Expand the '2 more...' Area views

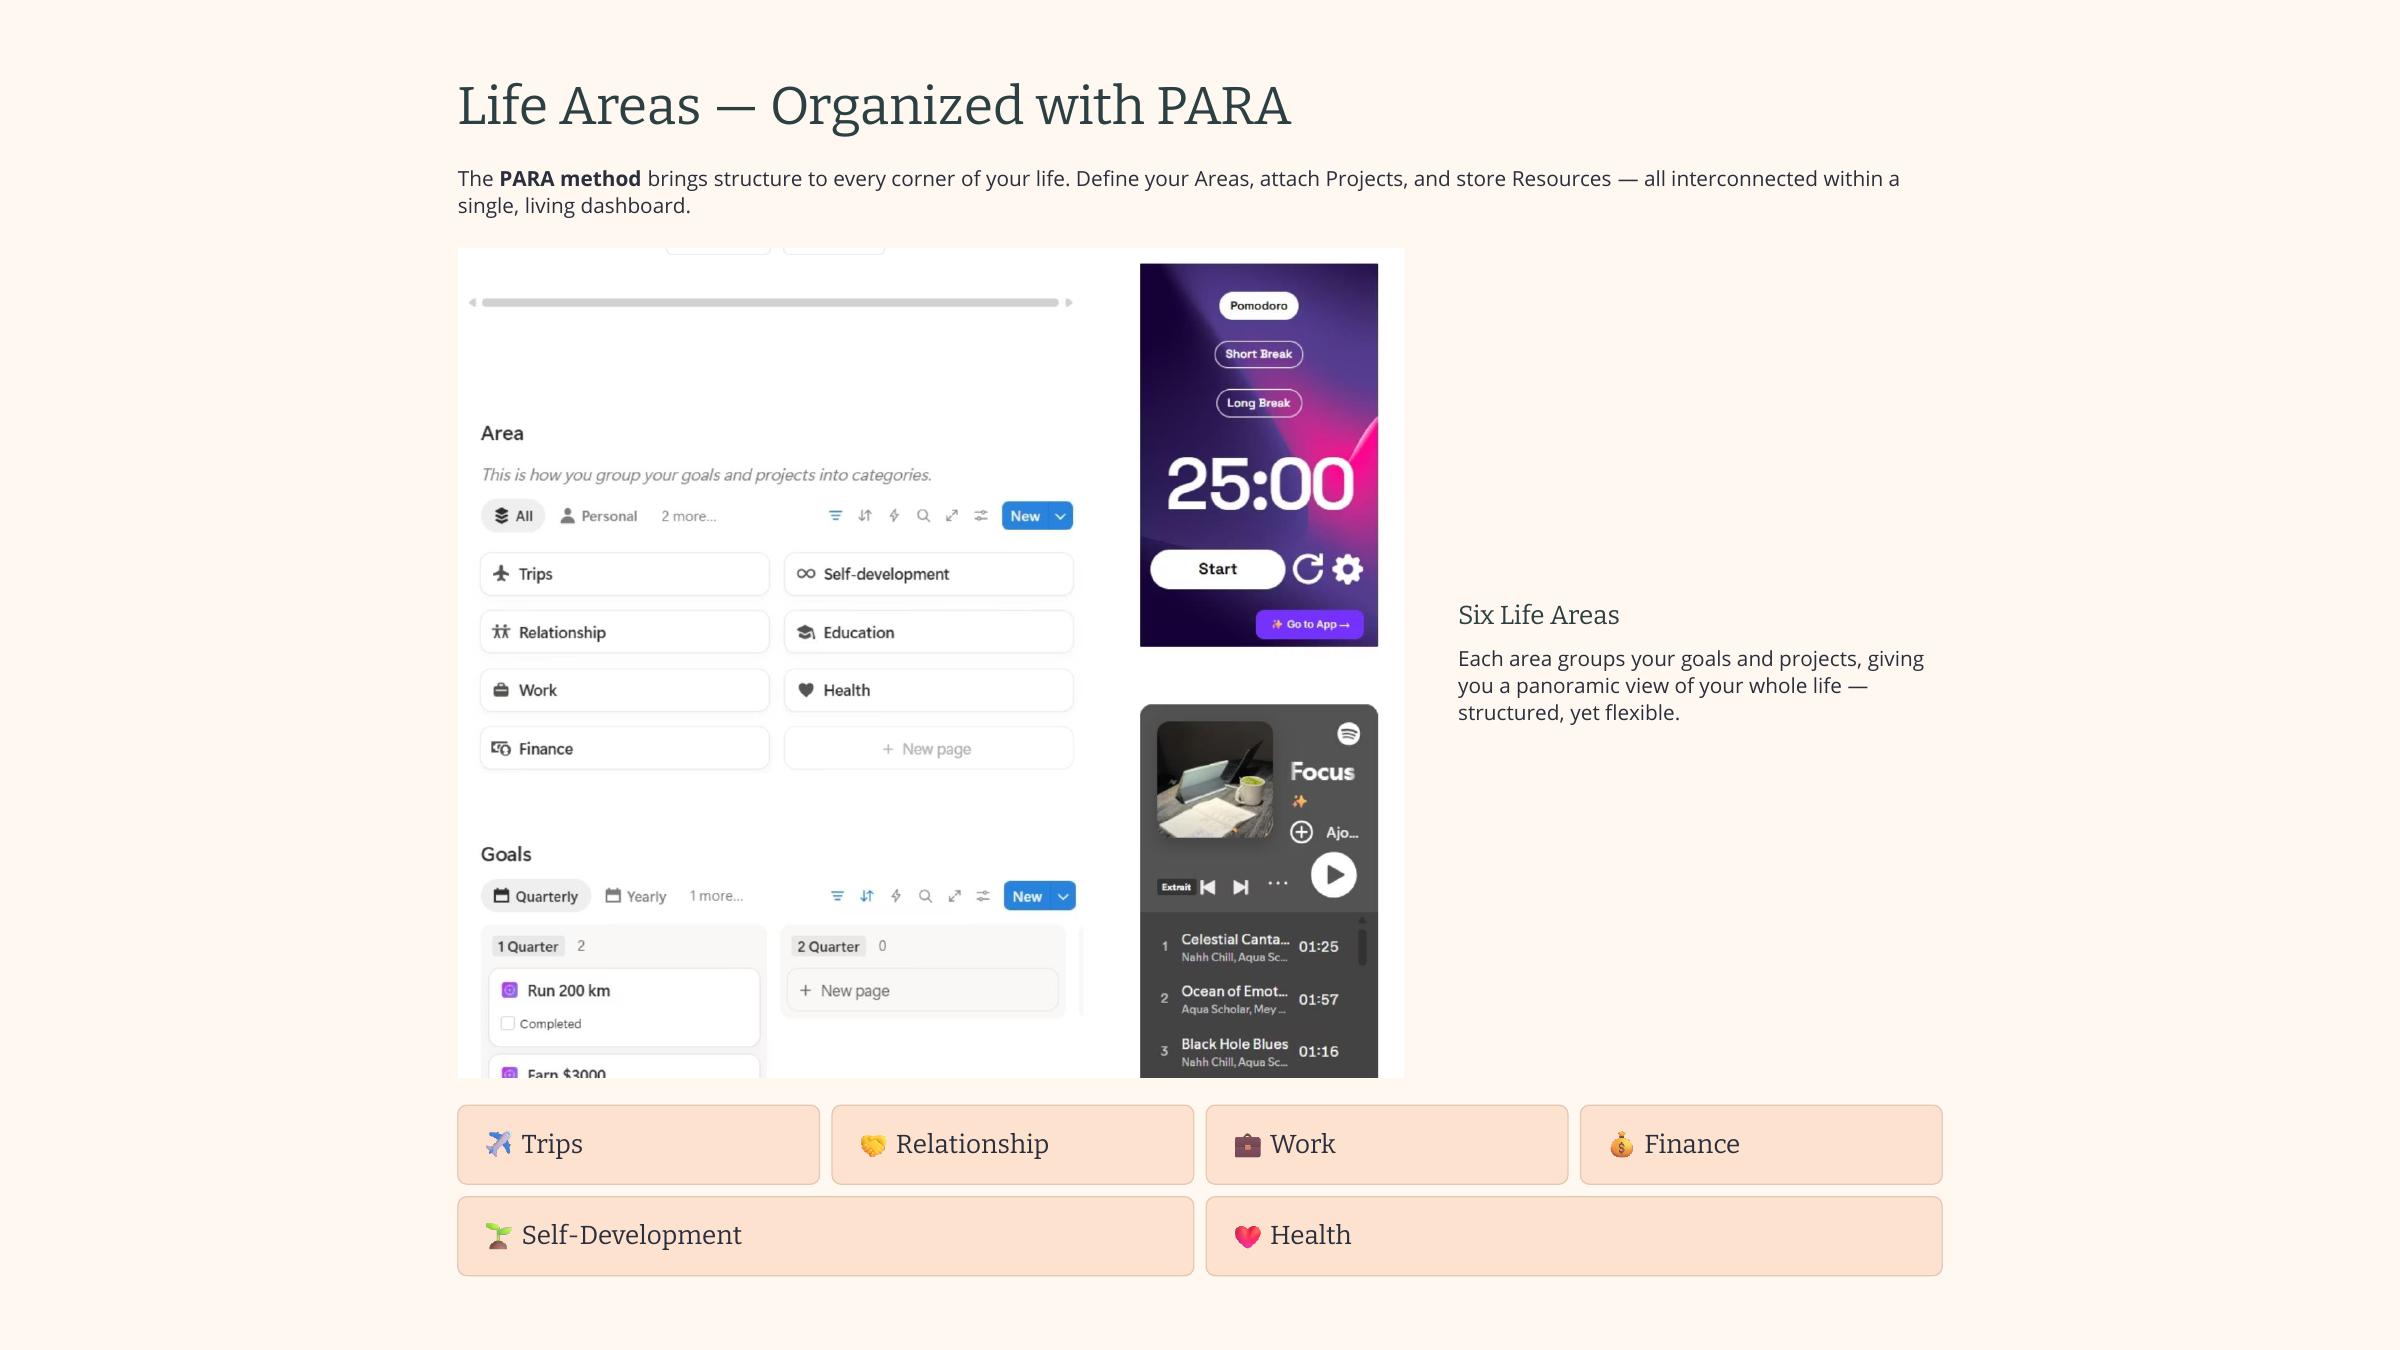688,516
